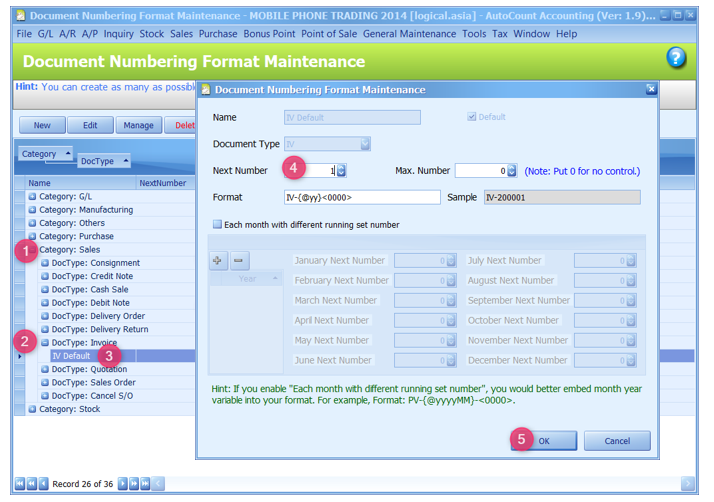Click the OK button
The image size is (714, 502).
click(543, 441)
